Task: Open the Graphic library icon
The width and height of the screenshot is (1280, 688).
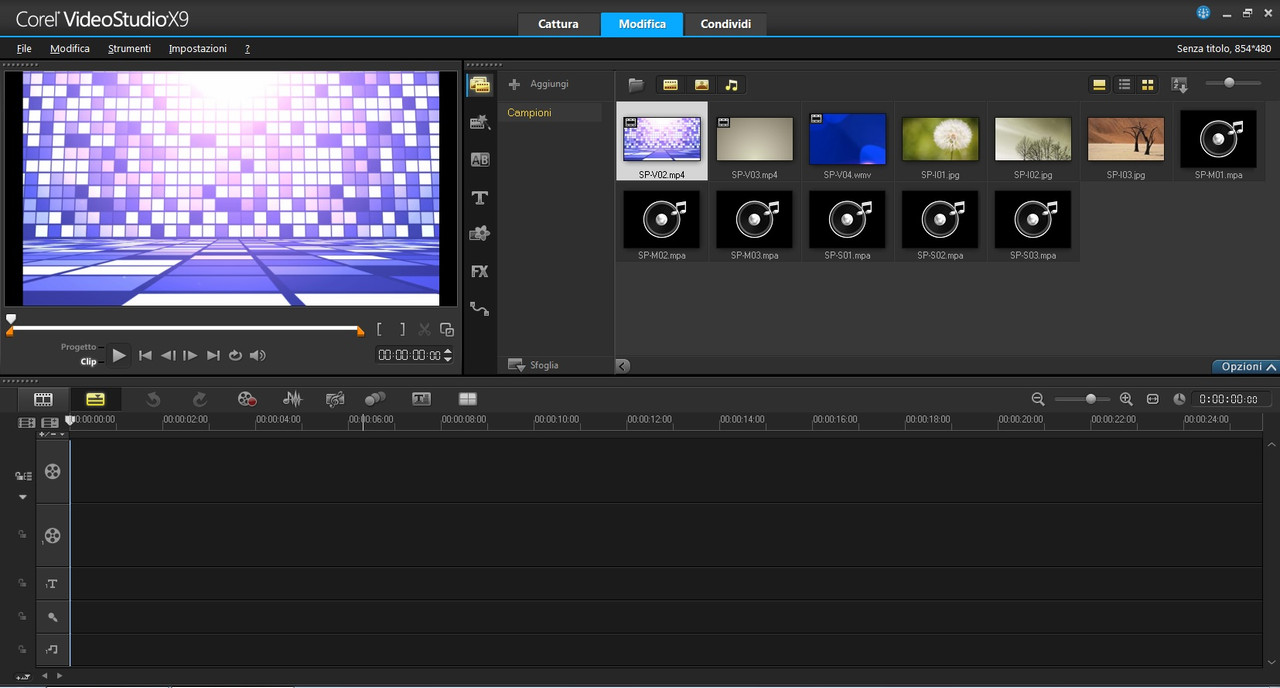Action: tap(480, 234)
